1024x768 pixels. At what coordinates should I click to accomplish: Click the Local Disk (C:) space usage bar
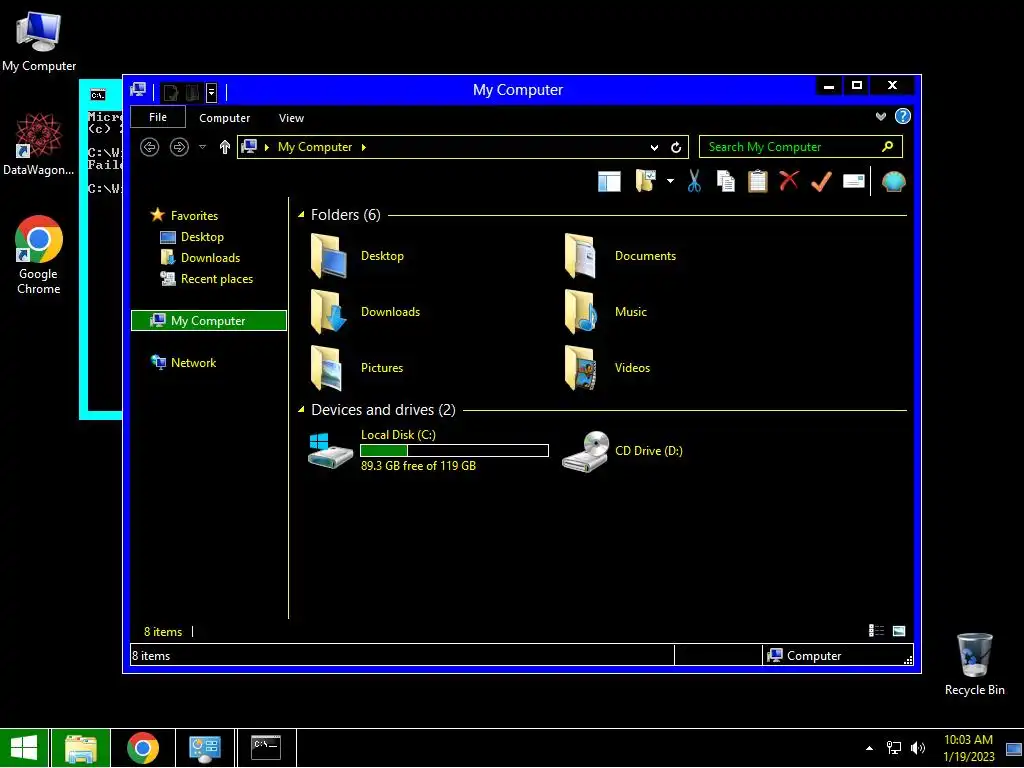(455, 451)
